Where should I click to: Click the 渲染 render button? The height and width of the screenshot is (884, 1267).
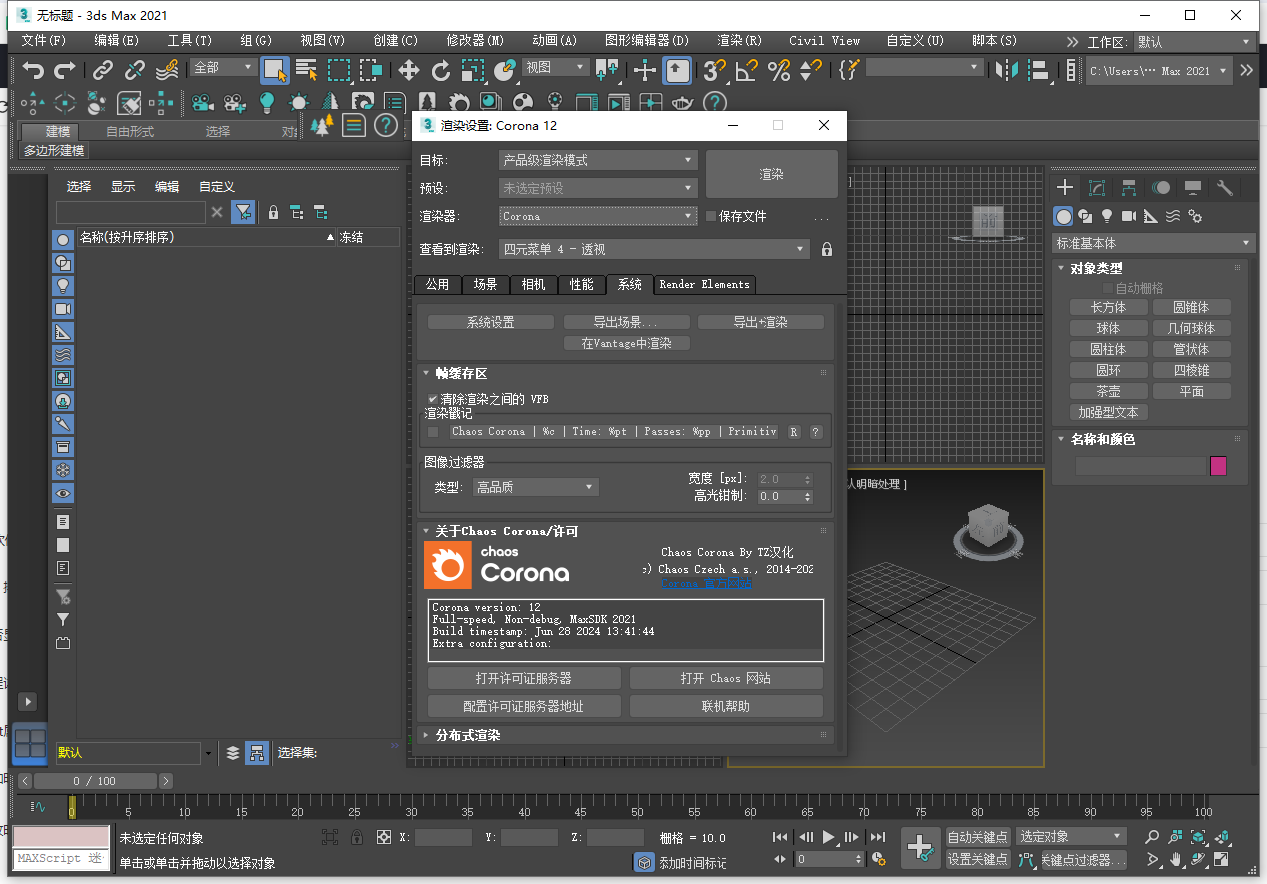tap(771, 174)
